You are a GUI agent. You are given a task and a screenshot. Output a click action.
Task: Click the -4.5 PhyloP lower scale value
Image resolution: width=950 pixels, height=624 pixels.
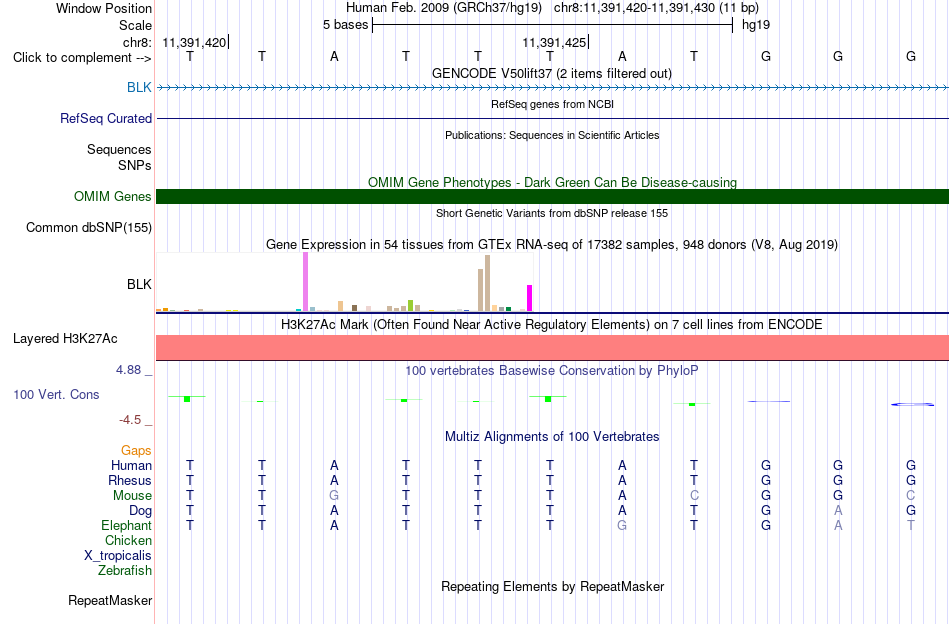(130, 420)
